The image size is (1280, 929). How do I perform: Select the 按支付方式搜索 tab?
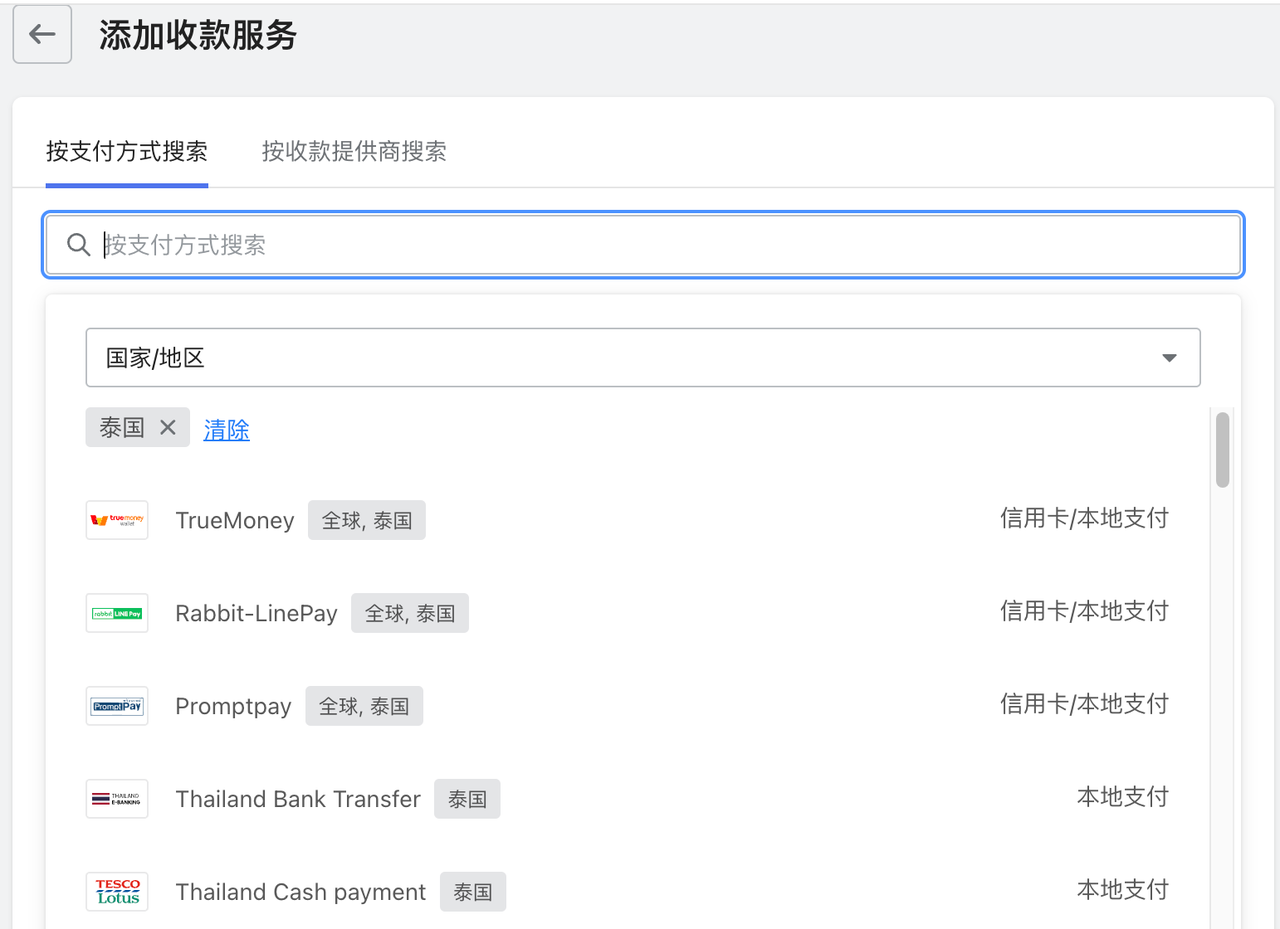tap(126, 152)
